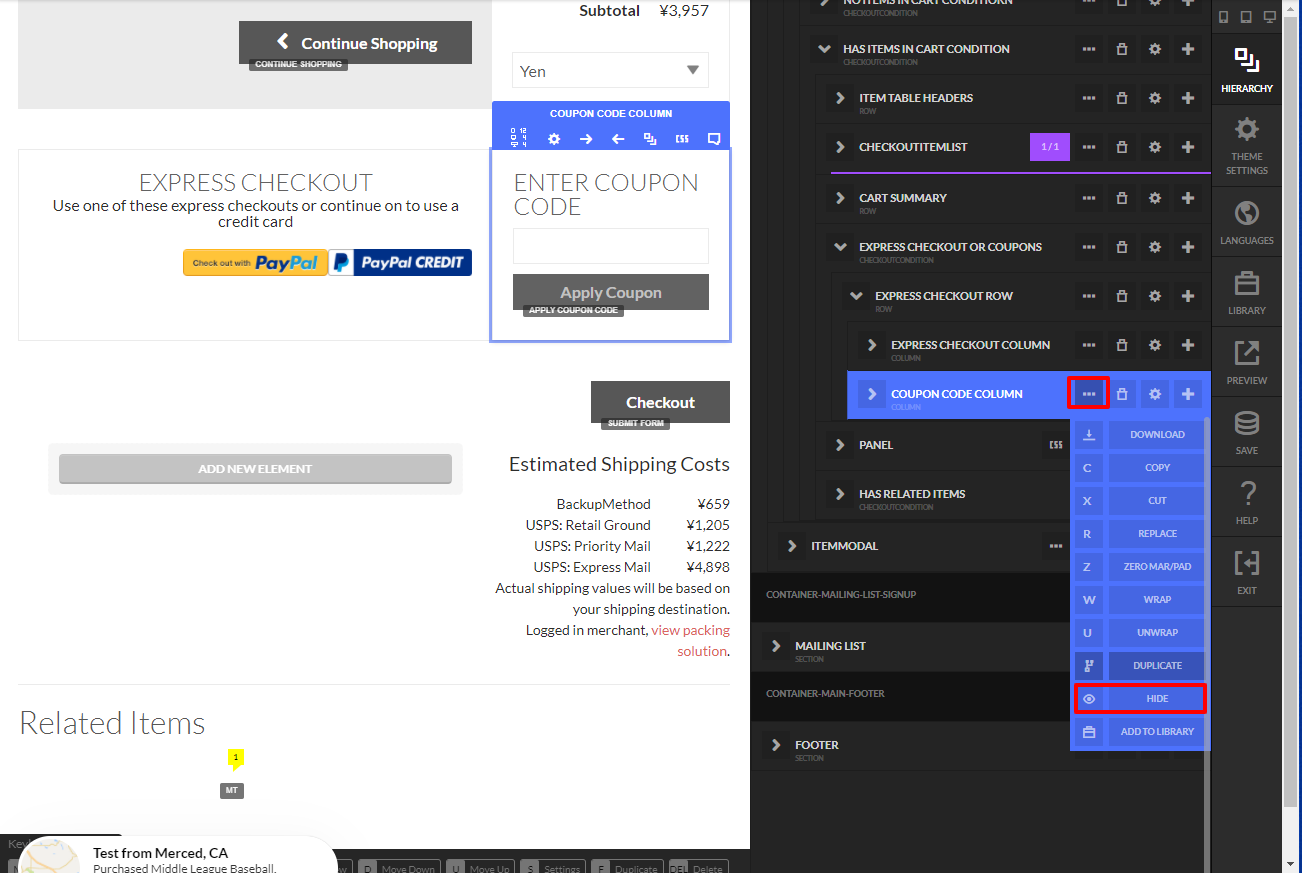1302x873 pixels.
Task: Expand the Item Table Headers node
Action: point(841,98)
